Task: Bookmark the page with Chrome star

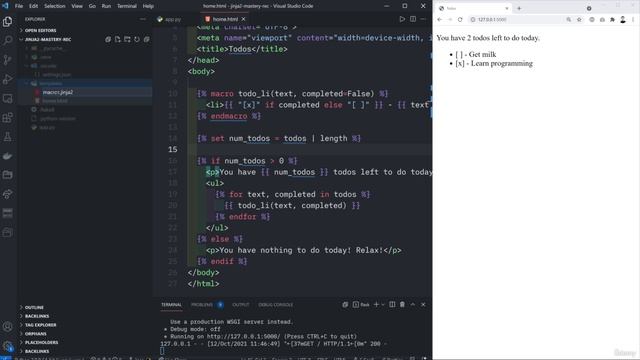Action: (x=579, y=20)
